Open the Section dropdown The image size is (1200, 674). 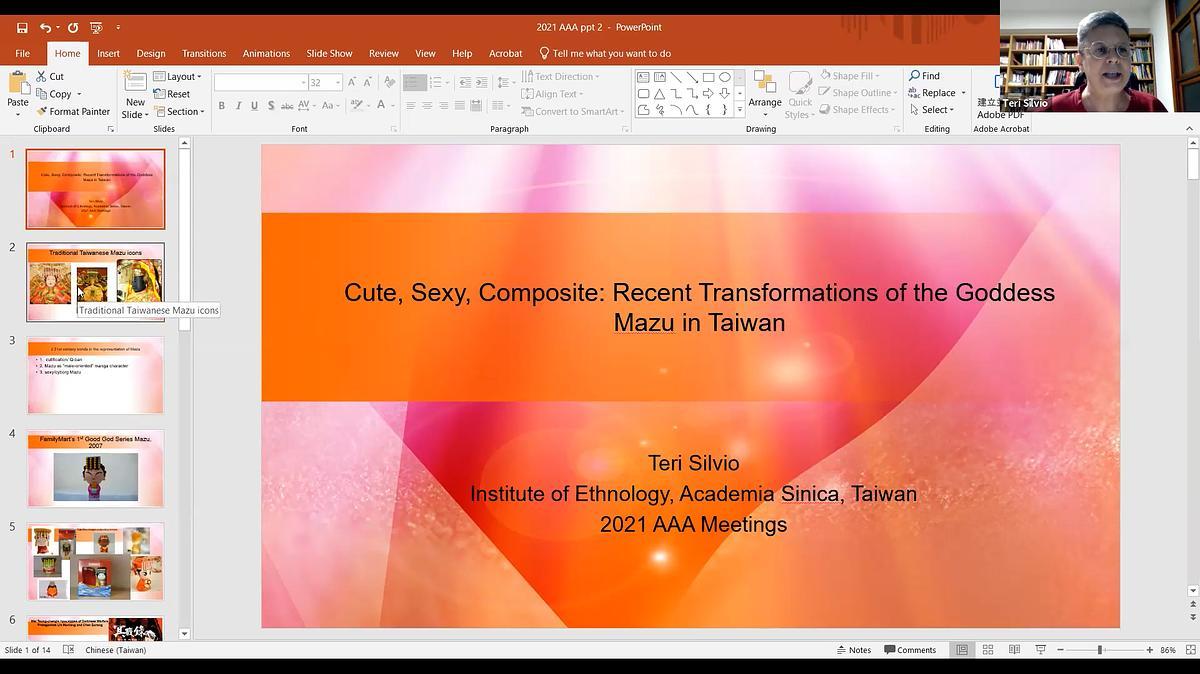point(179,112)
